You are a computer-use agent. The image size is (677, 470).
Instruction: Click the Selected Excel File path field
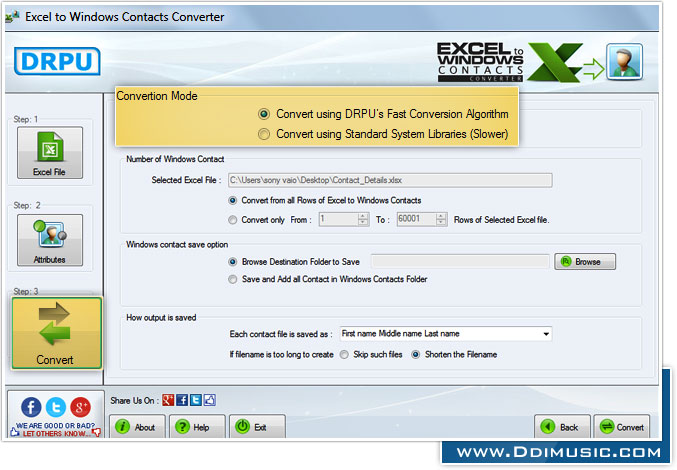click(390, 180)
